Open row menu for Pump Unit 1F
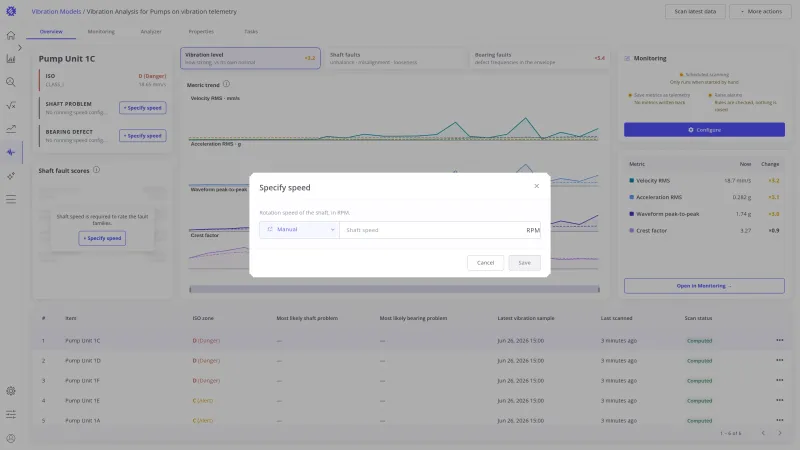The height and width of the screenshot is (450, 800). point(780,380)
